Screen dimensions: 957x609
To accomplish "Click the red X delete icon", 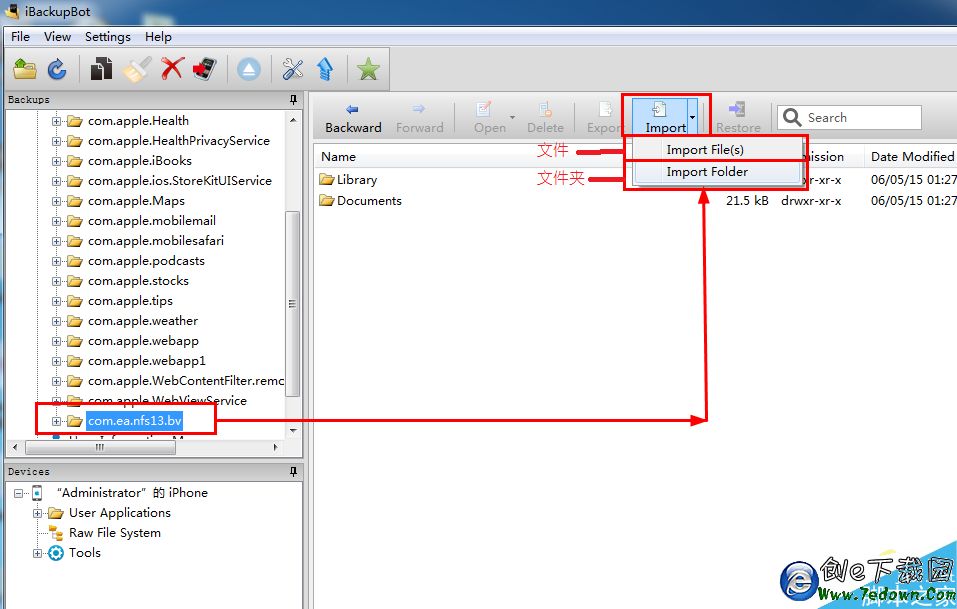I will pos(172,69).
